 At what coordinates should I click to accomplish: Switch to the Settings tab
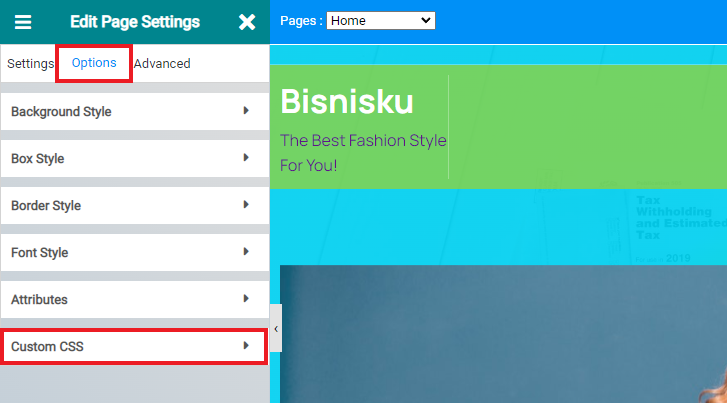(x=30, y=64)
